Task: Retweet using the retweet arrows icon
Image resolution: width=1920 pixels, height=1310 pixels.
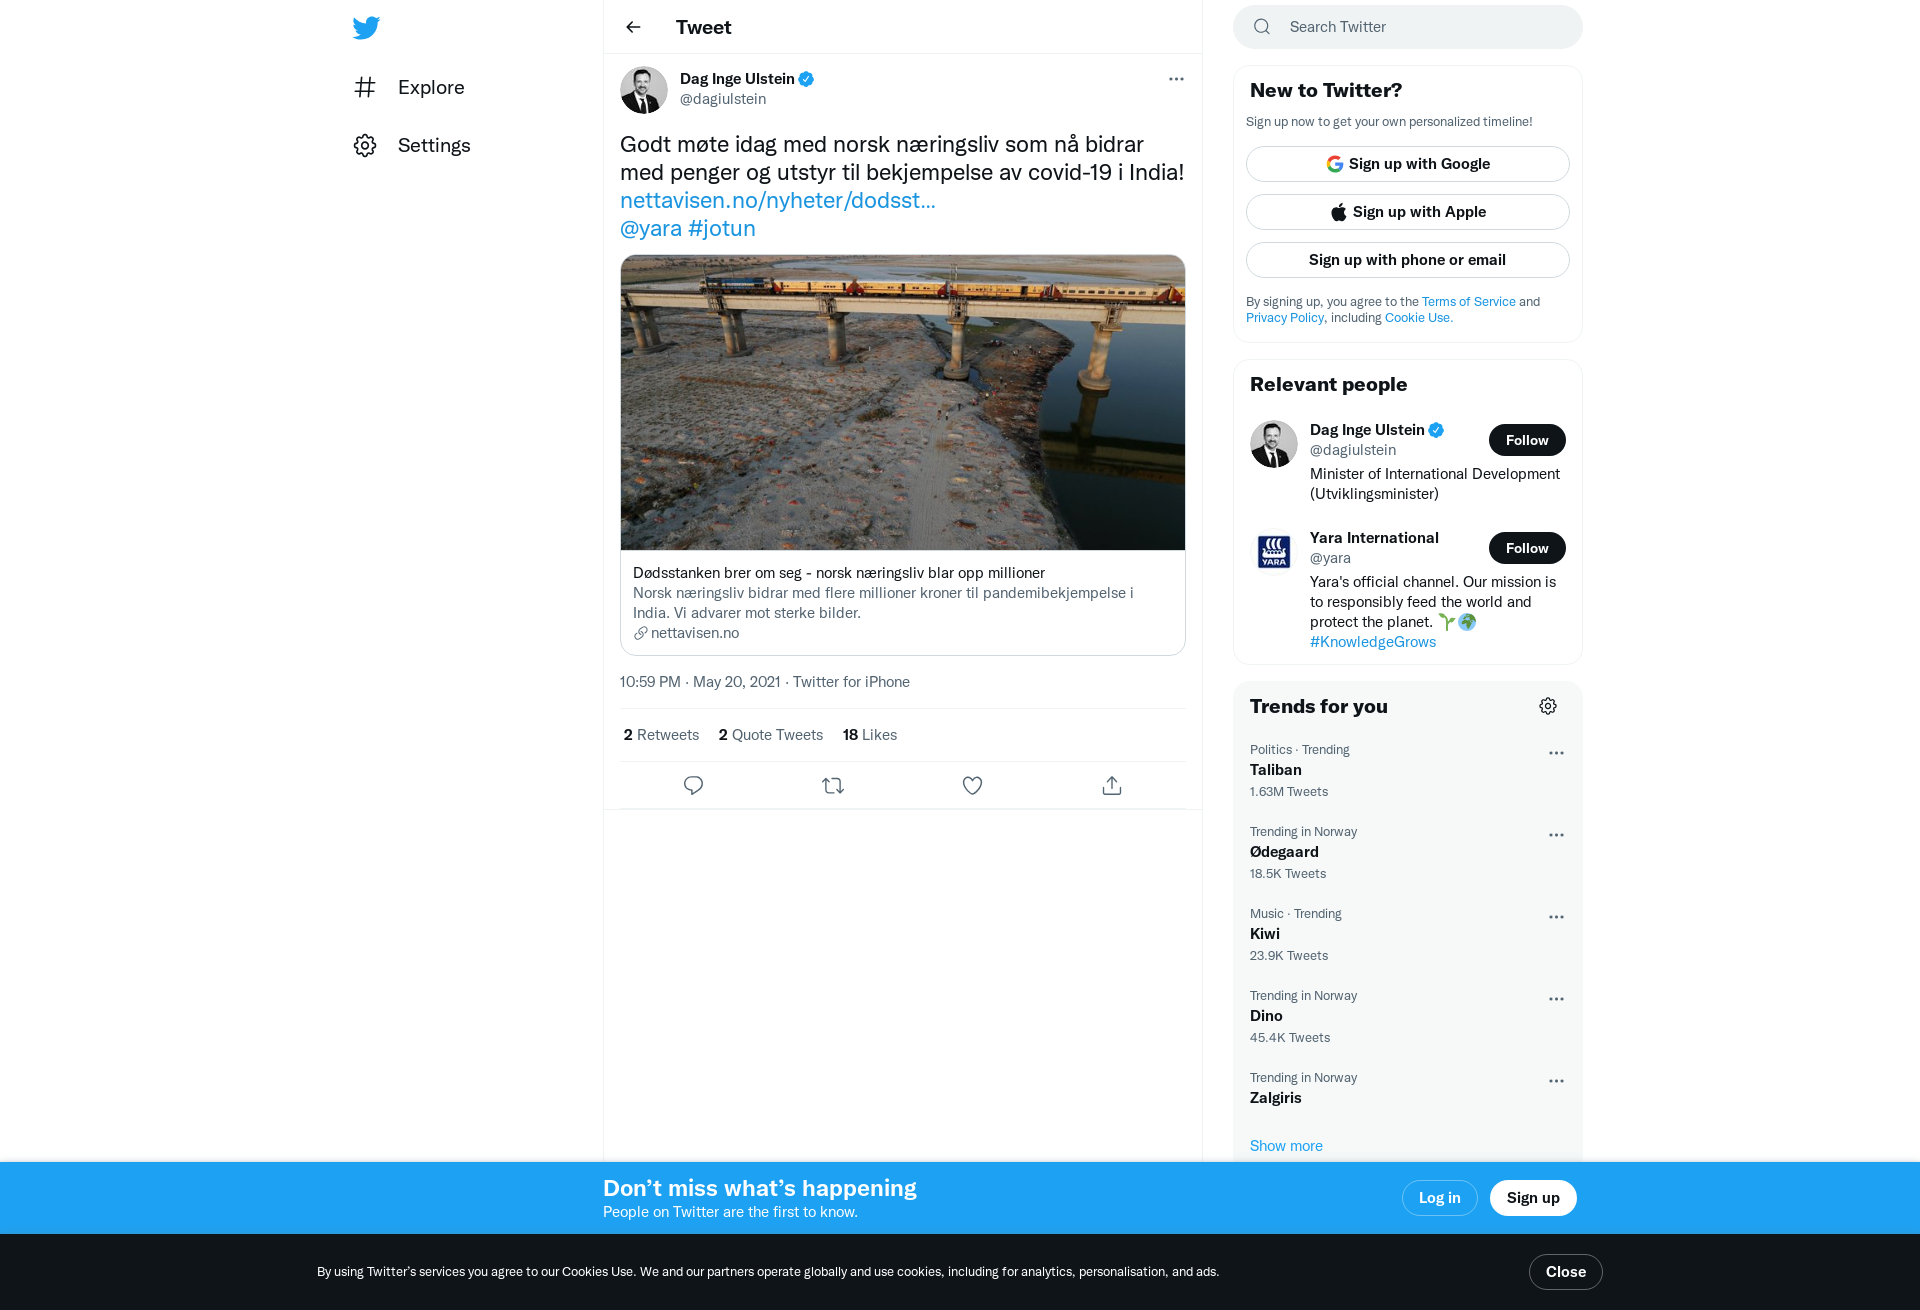Action: 833,786
